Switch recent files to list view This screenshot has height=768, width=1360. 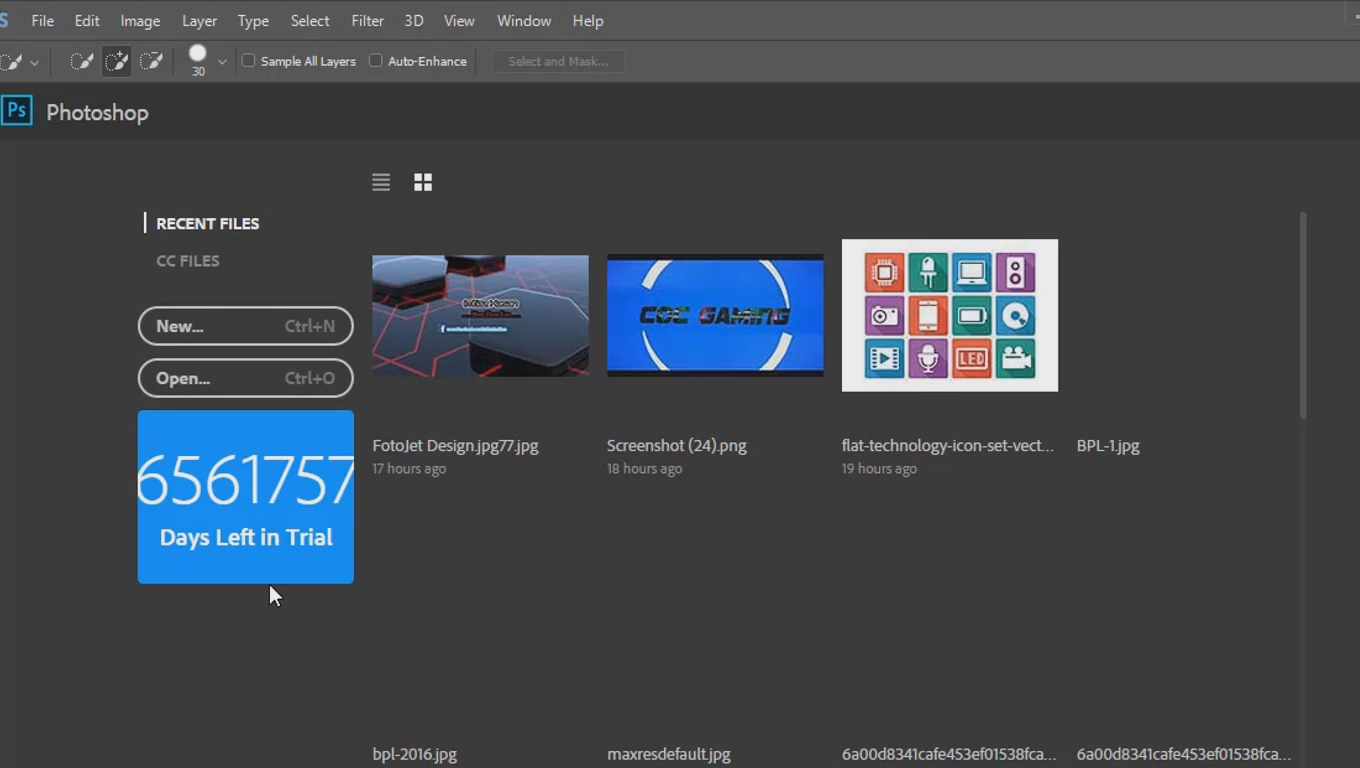(381, 182)
